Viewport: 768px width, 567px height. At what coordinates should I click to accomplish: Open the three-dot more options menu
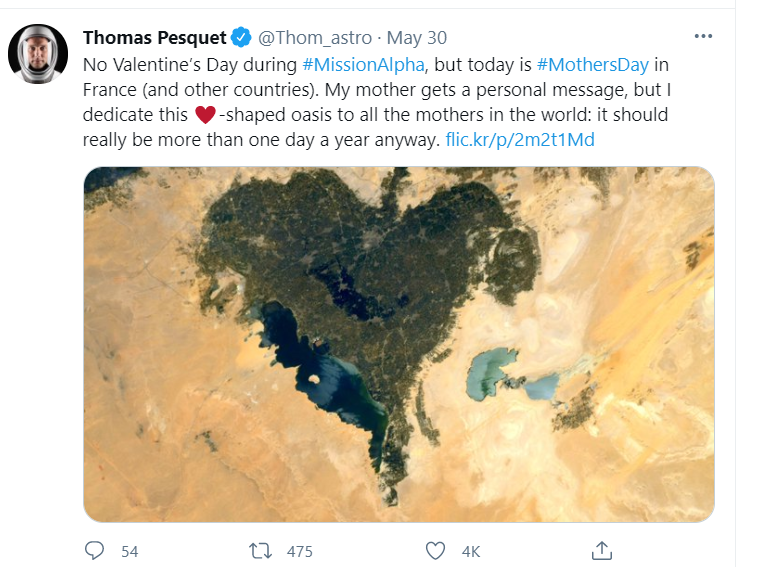[x=704, y=37]
